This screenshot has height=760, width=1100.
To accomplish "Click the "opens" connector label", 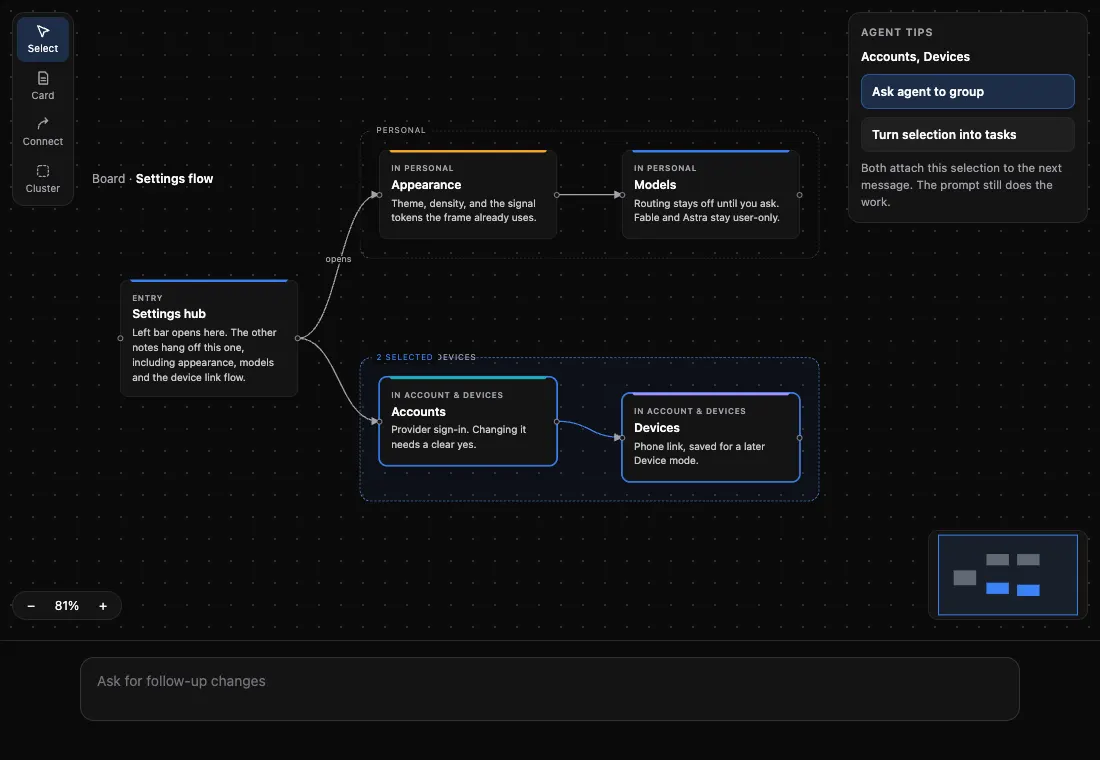I will [x=338, y=259].
